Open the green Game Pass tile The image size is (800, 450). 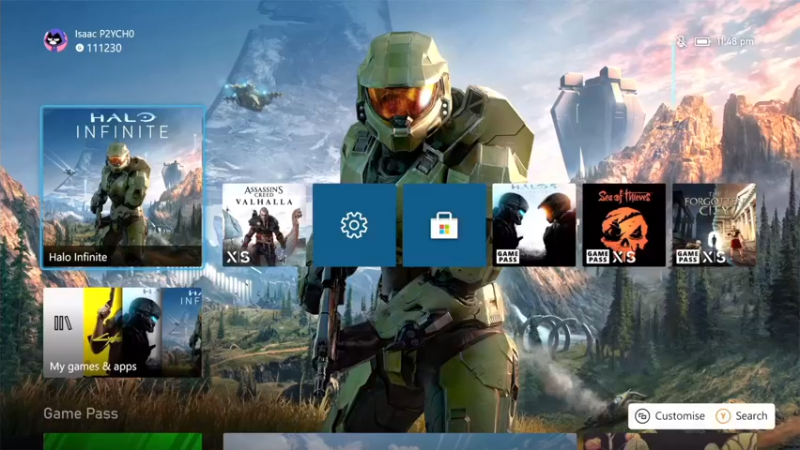click(x=122, y=441)
